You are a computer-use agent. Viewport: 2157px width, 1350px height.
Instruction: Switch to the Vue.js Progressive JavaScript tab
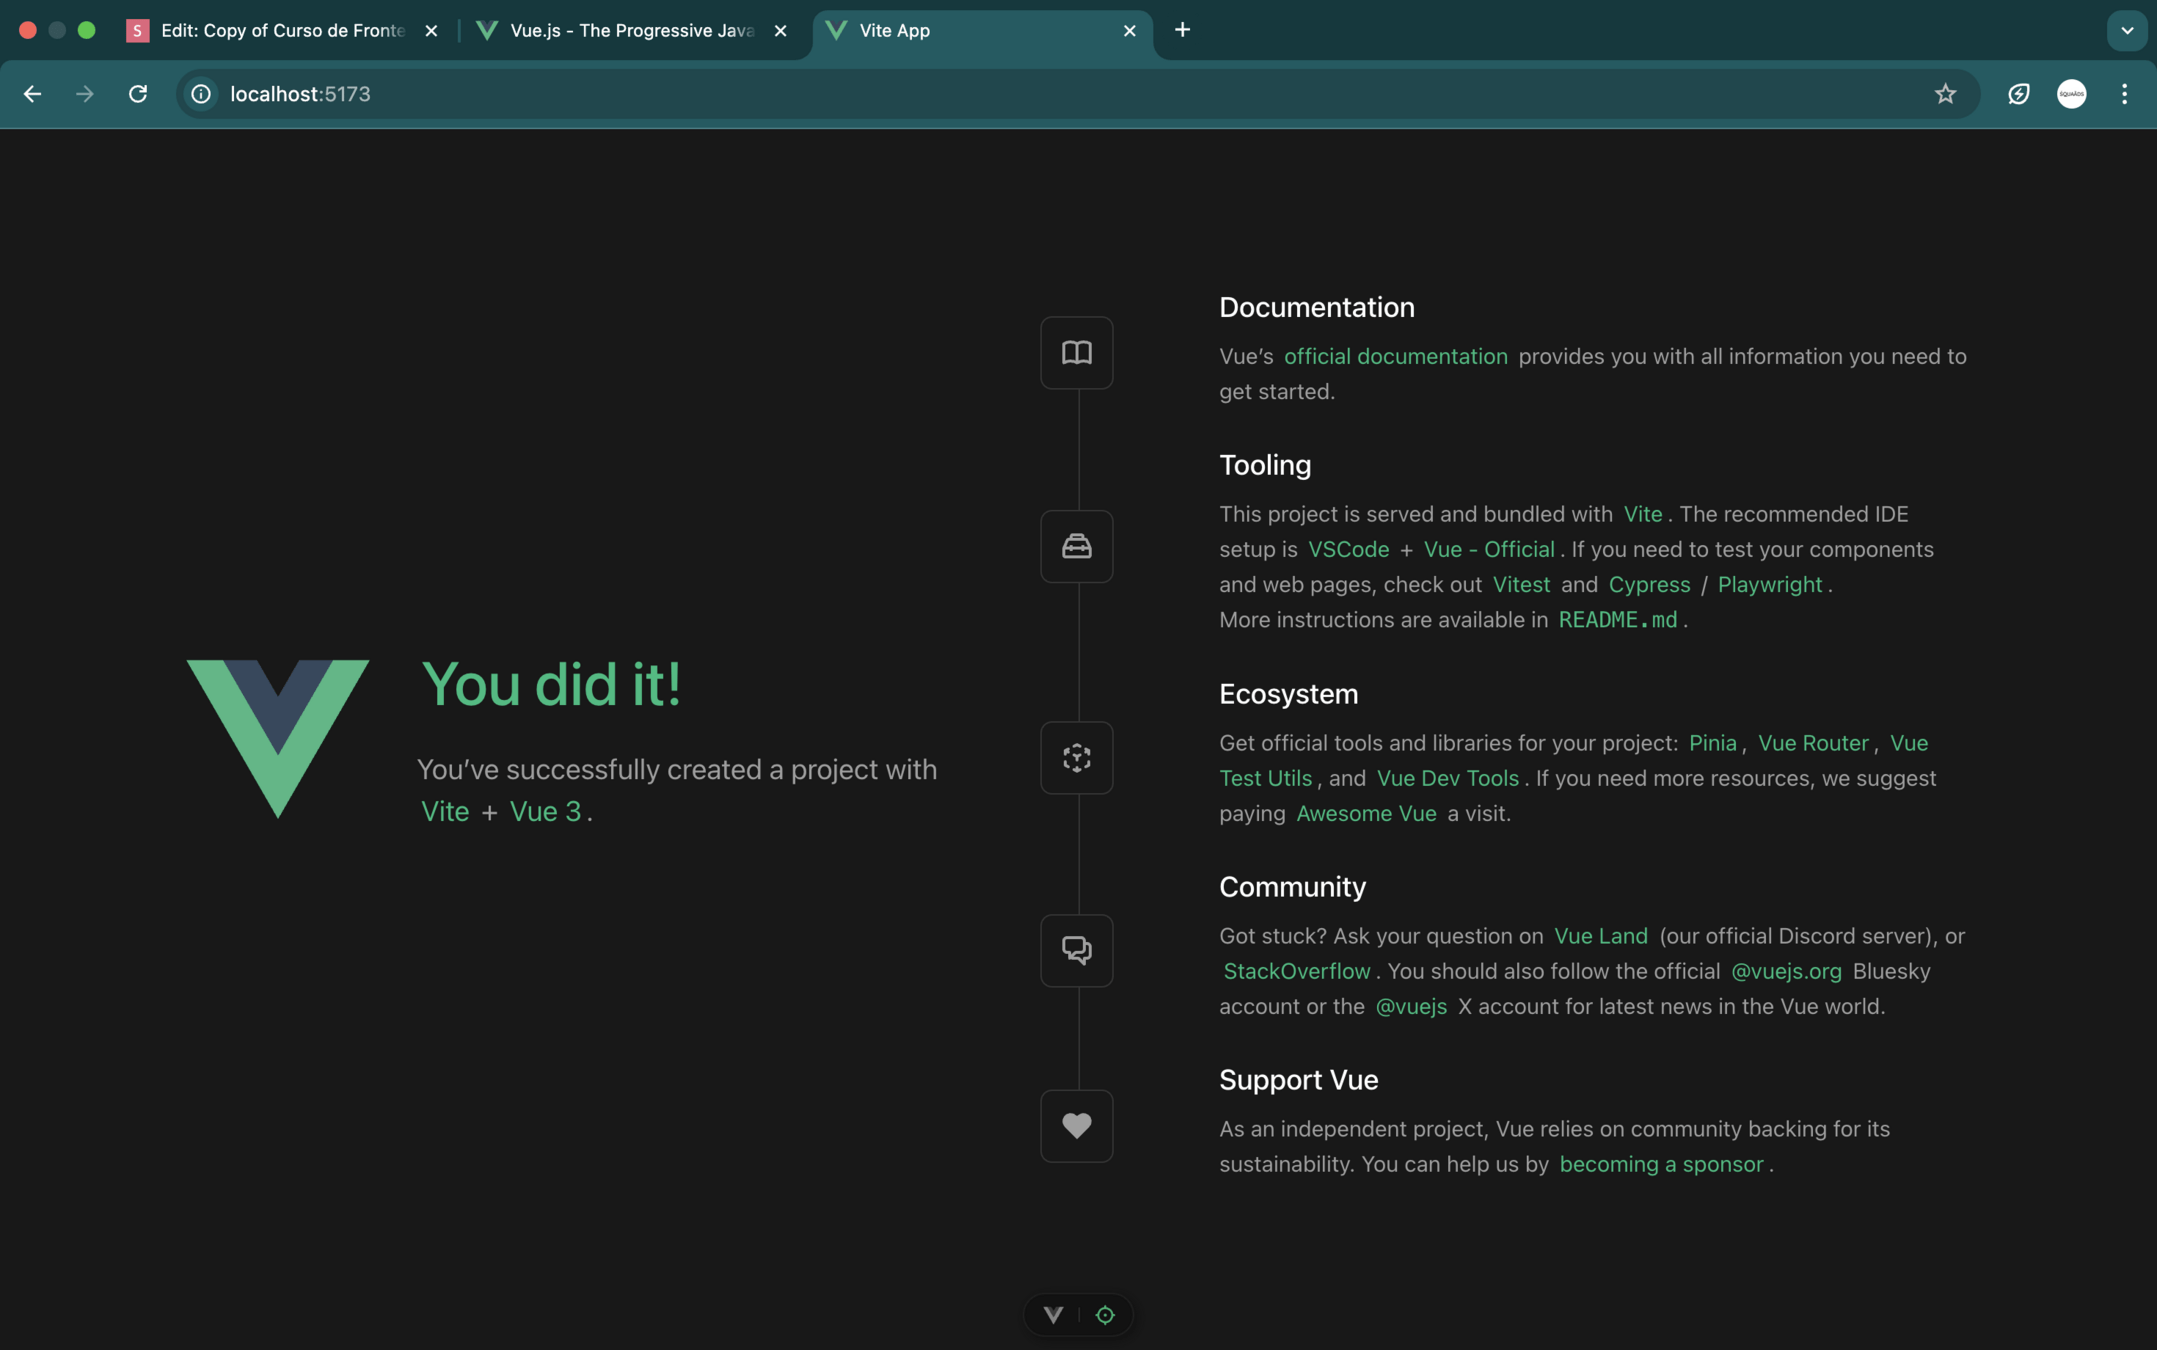pos(630,30)
